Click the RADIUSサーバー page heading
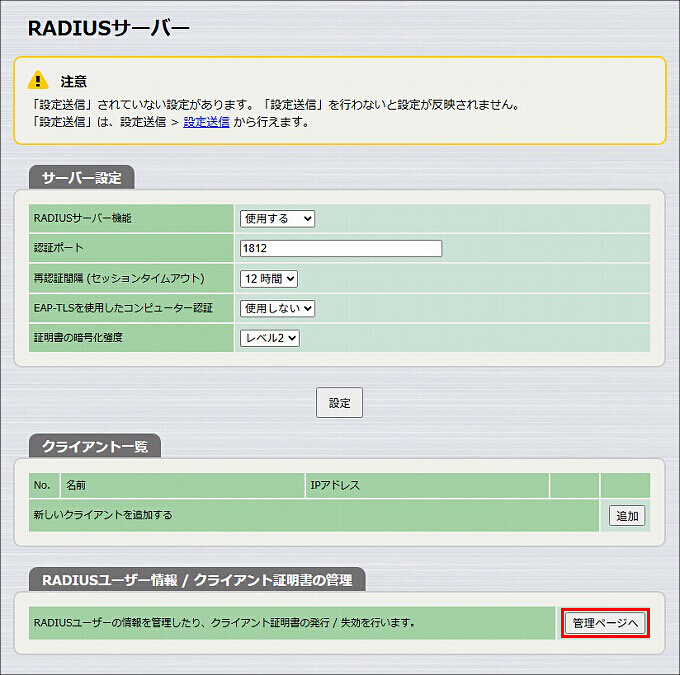The width and height of the screenshot is (680, 675). pyautogui.click(x=109, y=29)
